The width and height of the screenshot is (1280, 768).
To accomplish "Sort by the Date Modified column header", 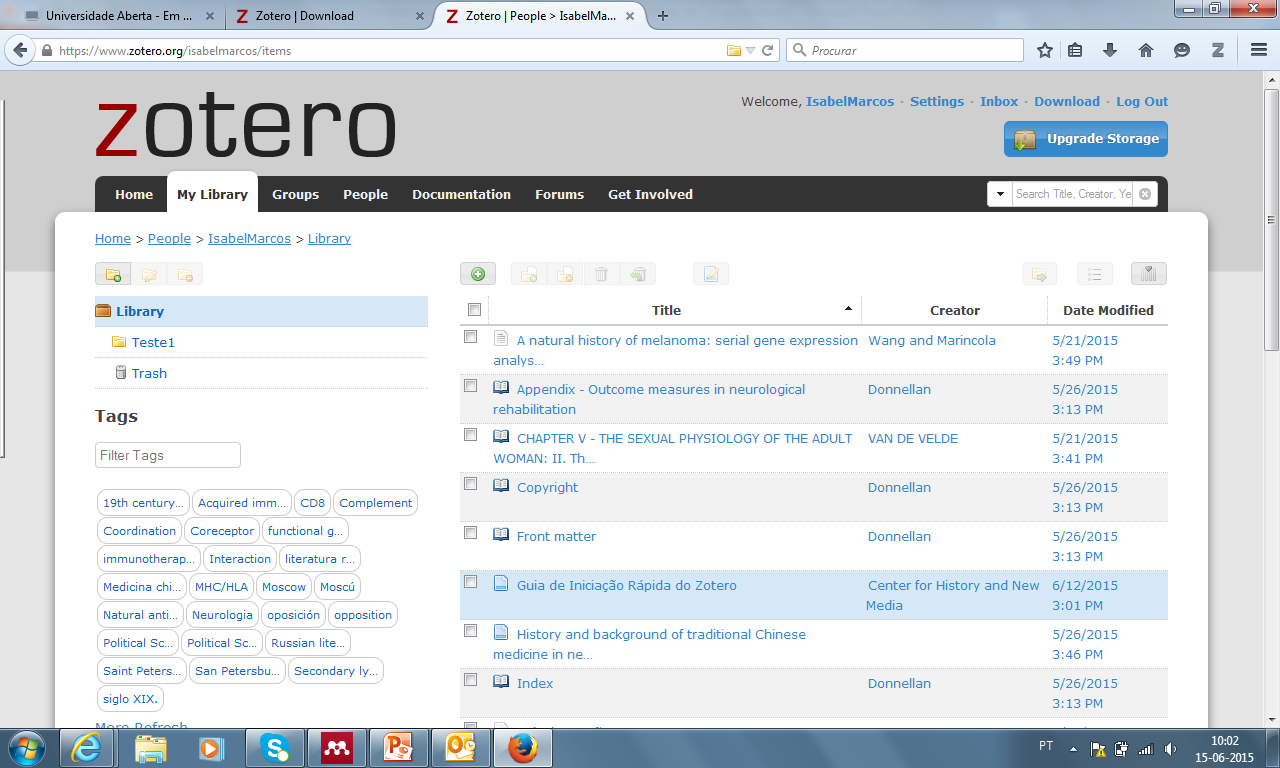I will [1108, 310].
